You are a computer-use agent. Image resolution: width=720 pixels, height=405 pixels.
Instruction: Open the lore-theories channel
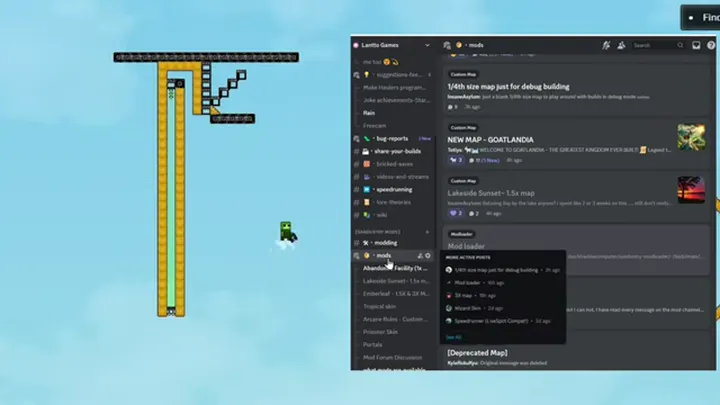coord(394,202)
